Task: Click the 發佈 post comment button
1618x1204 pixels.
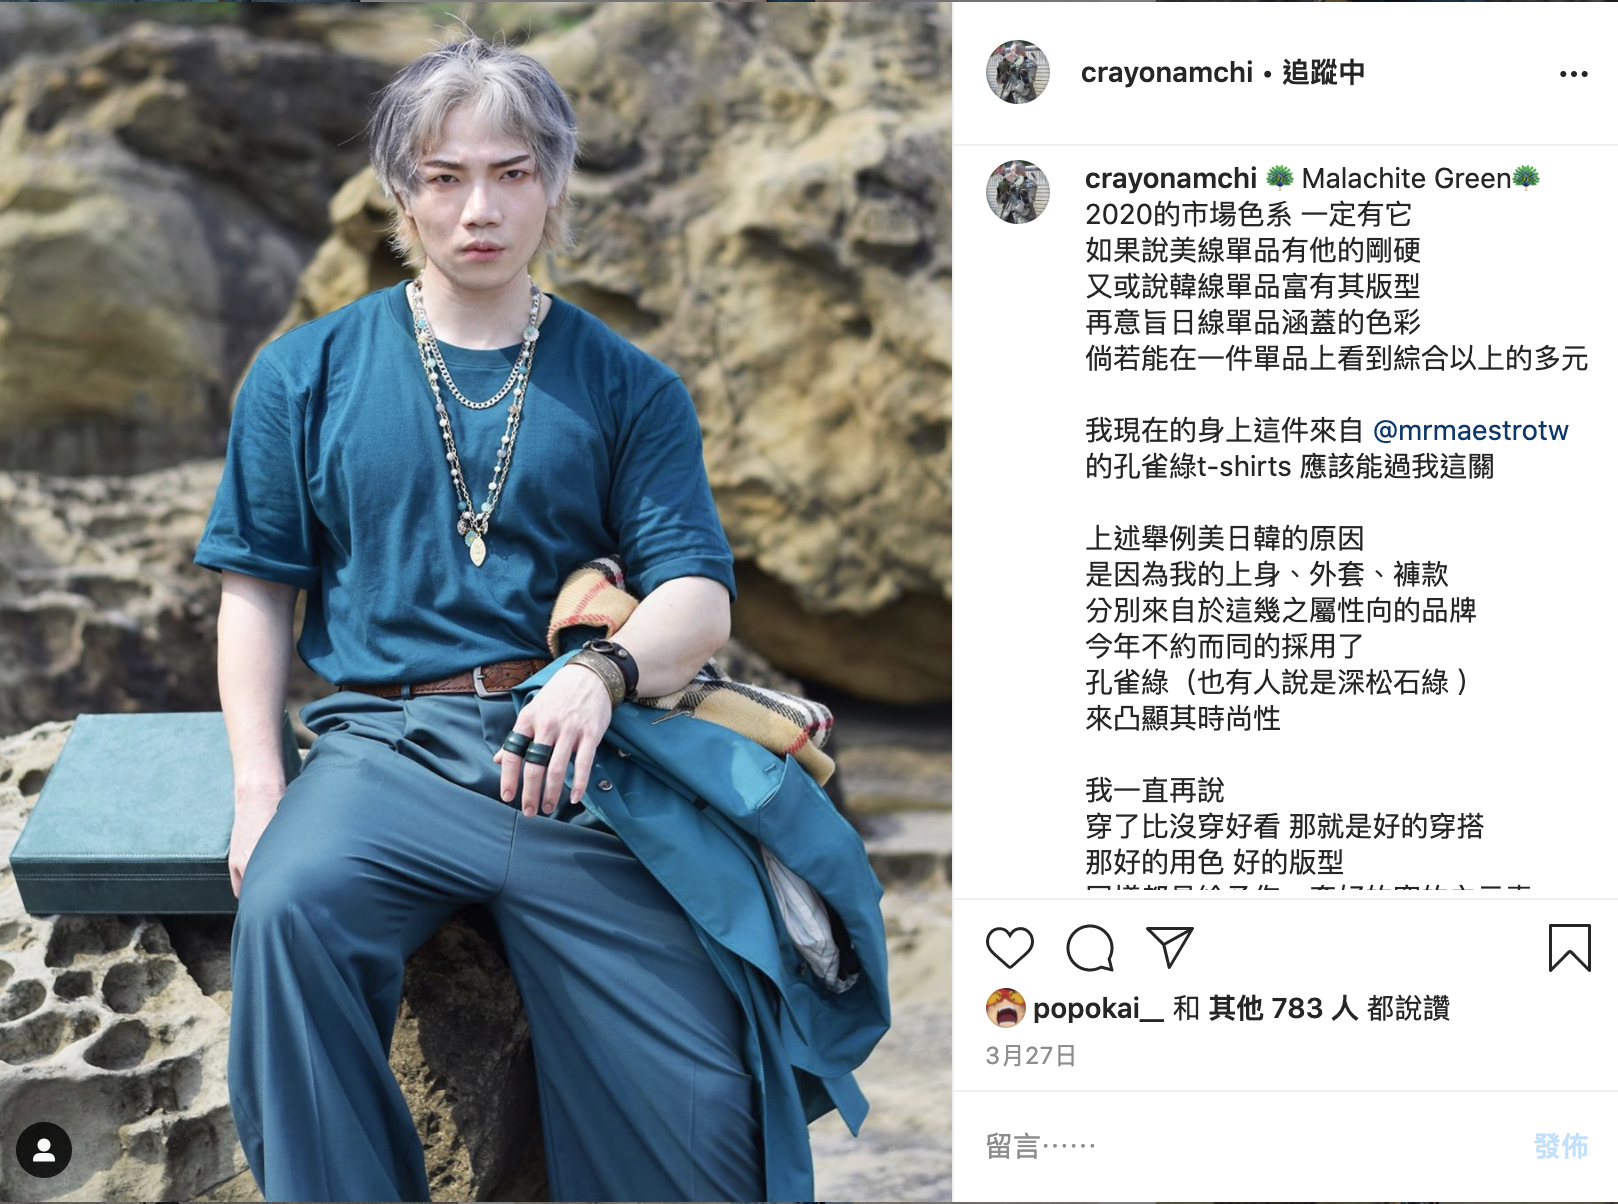Action: 1560,1146
